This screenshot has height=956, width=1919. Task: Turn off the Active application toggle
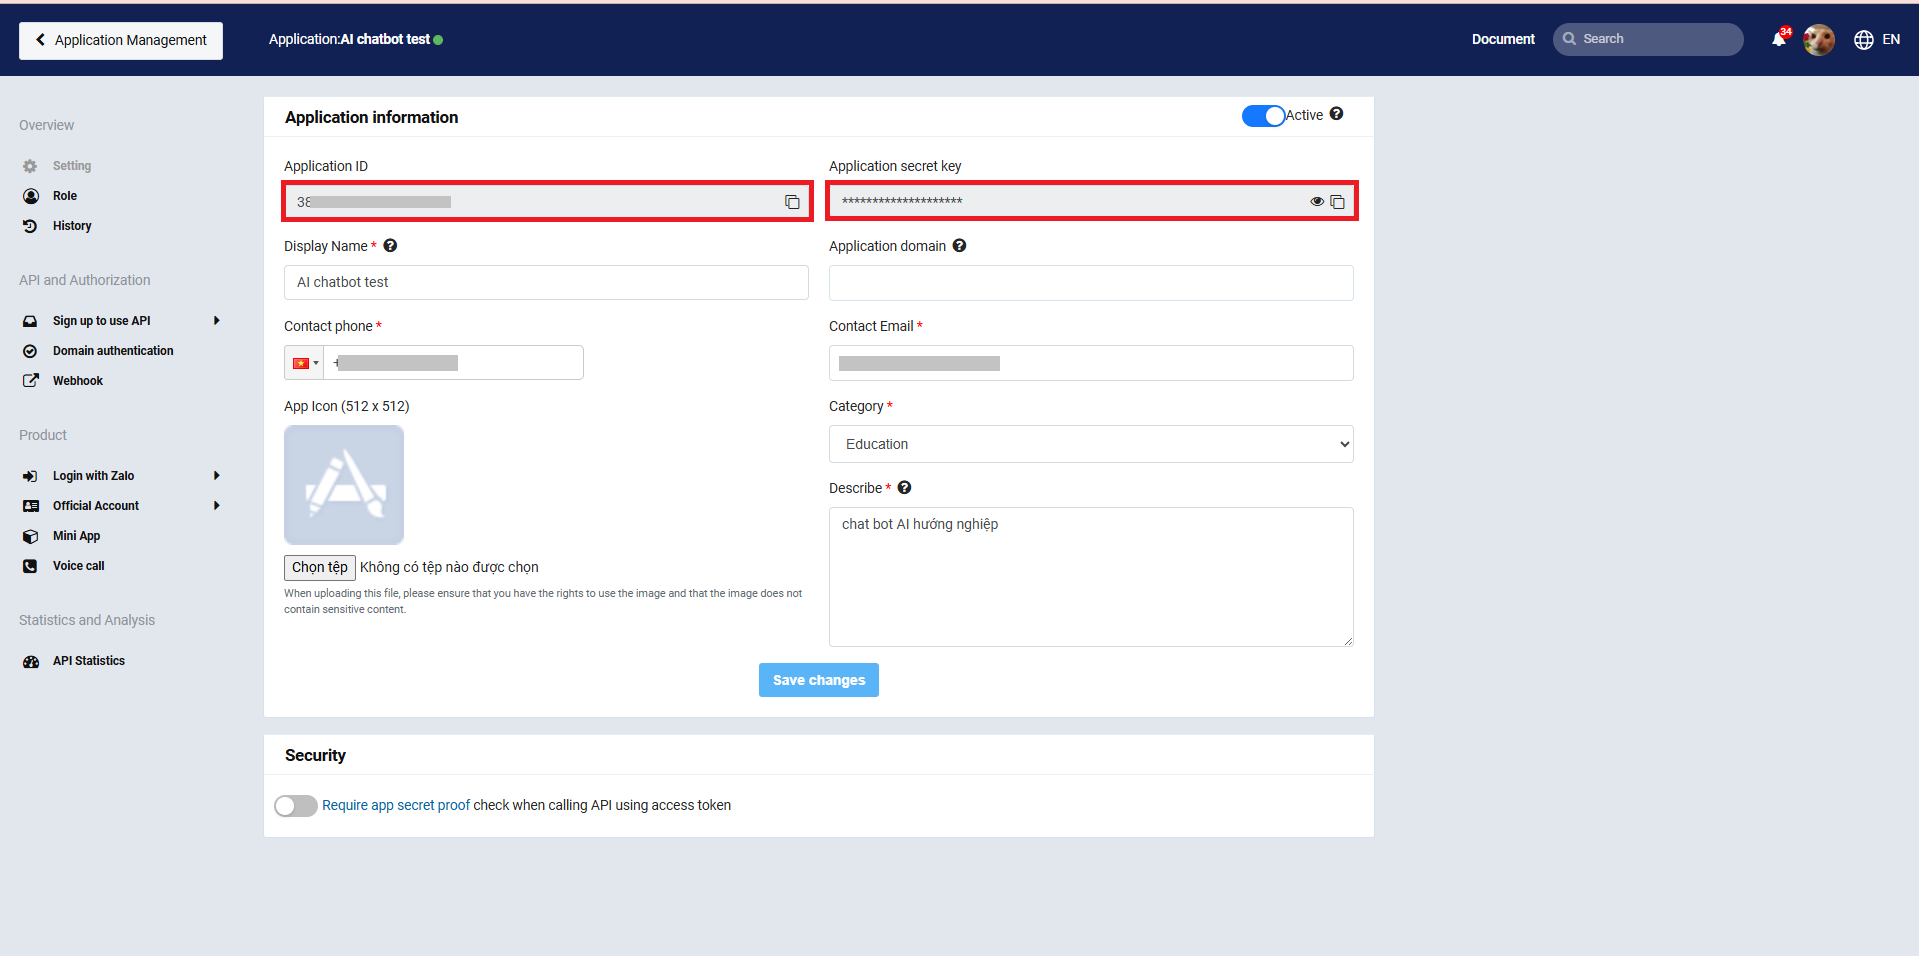pos(1263,116)
